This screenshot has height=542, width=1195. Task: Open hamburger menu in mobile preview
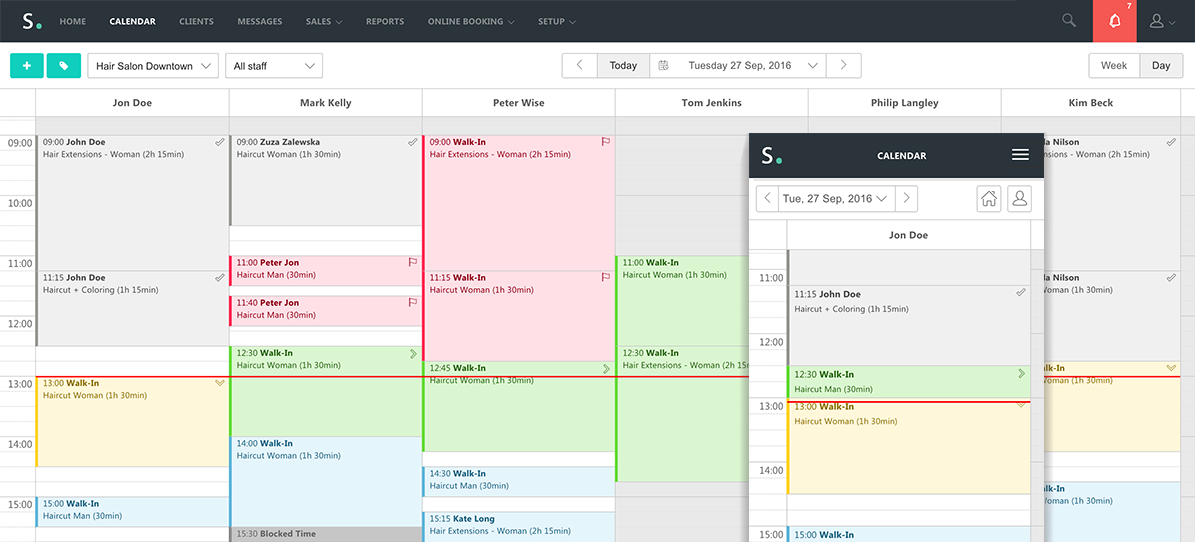point(1020,155)
